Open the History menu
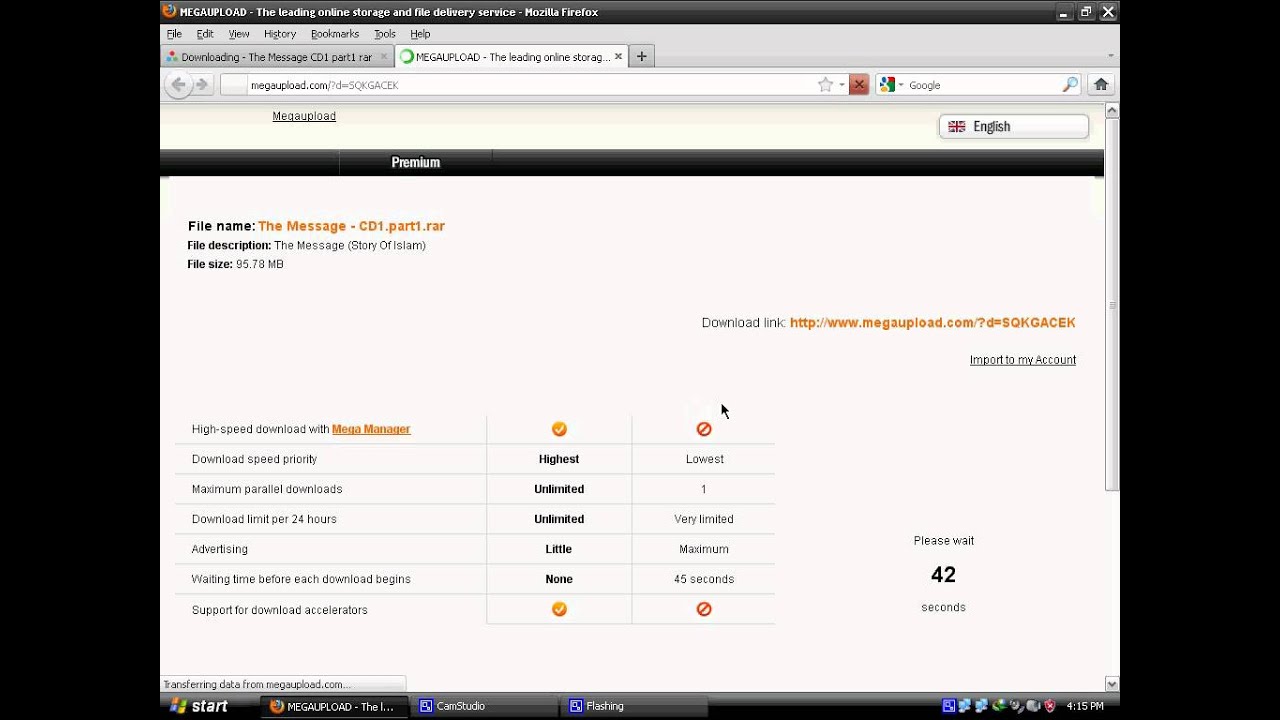 pos(280,34)
